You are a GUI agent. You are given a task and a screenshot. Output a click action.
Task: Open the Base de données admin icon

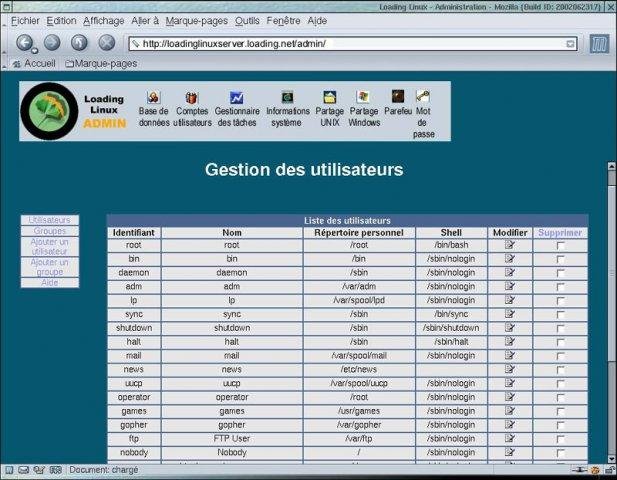point(153,98)
